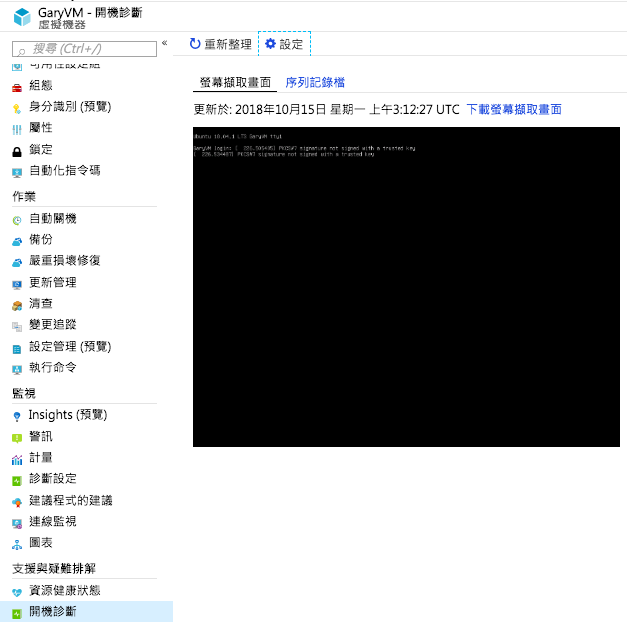Click the 監視 section header

coord(24,393)
